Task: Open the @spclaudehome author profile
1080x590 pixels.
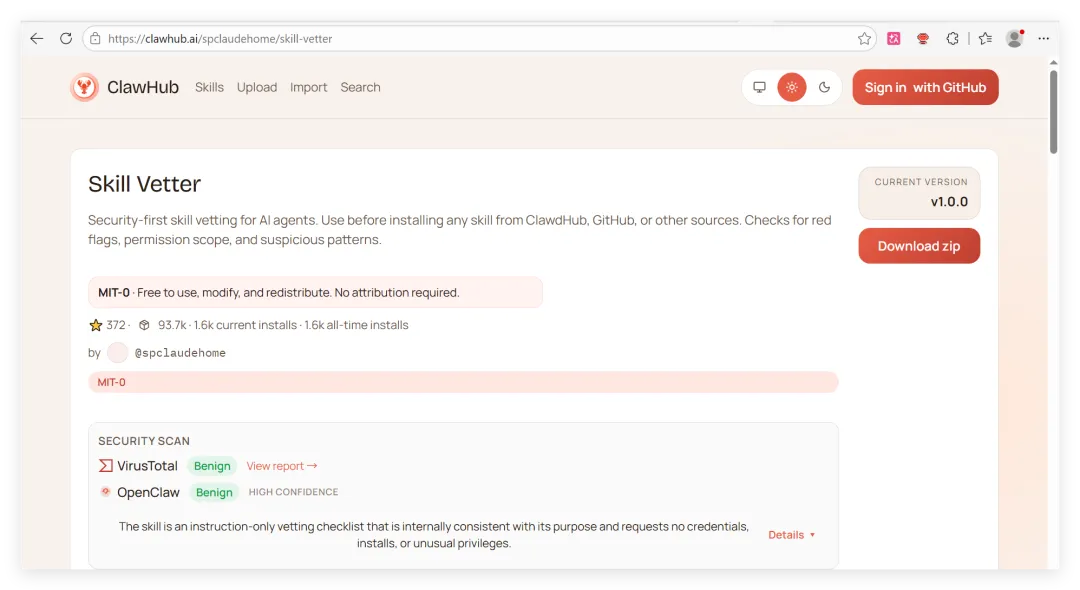Action: [180, 352]
